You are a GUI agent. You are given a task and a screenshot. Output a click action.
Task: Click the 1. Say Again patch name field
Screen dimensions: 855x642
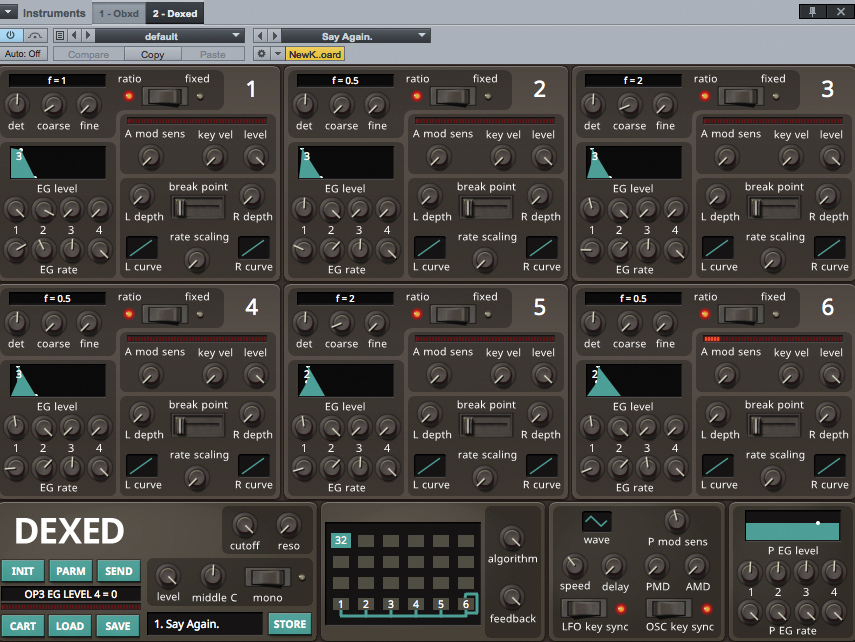[204, 623]
